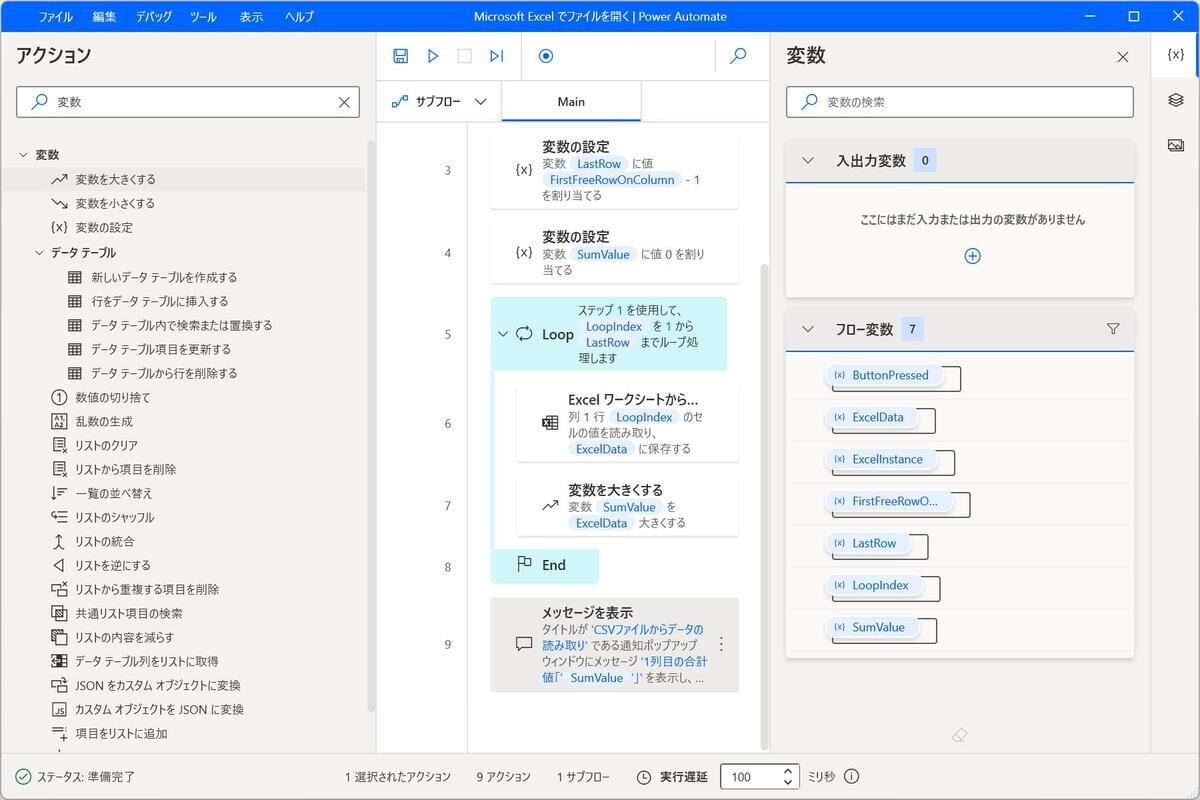Start the recorder icon
Screen dimensions: 1200x800
(546, 56)
